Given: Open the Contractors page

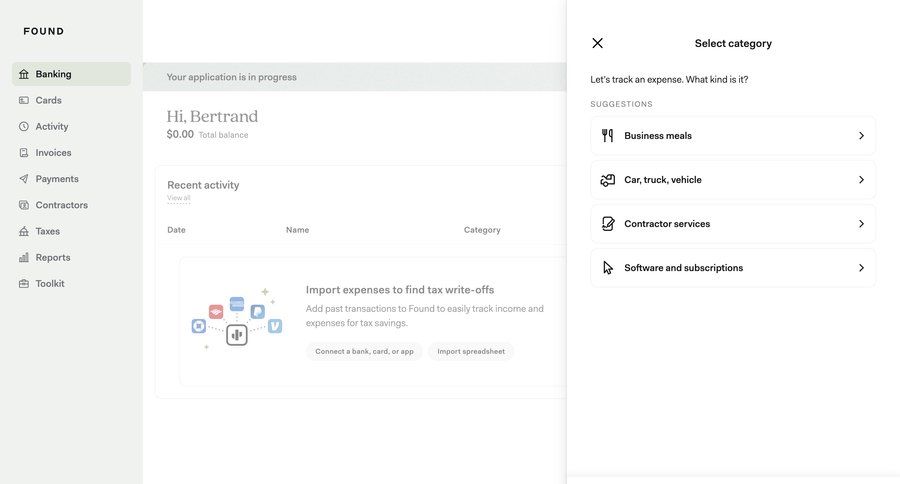Looking at the screenshot, I should tap(71, 205).
